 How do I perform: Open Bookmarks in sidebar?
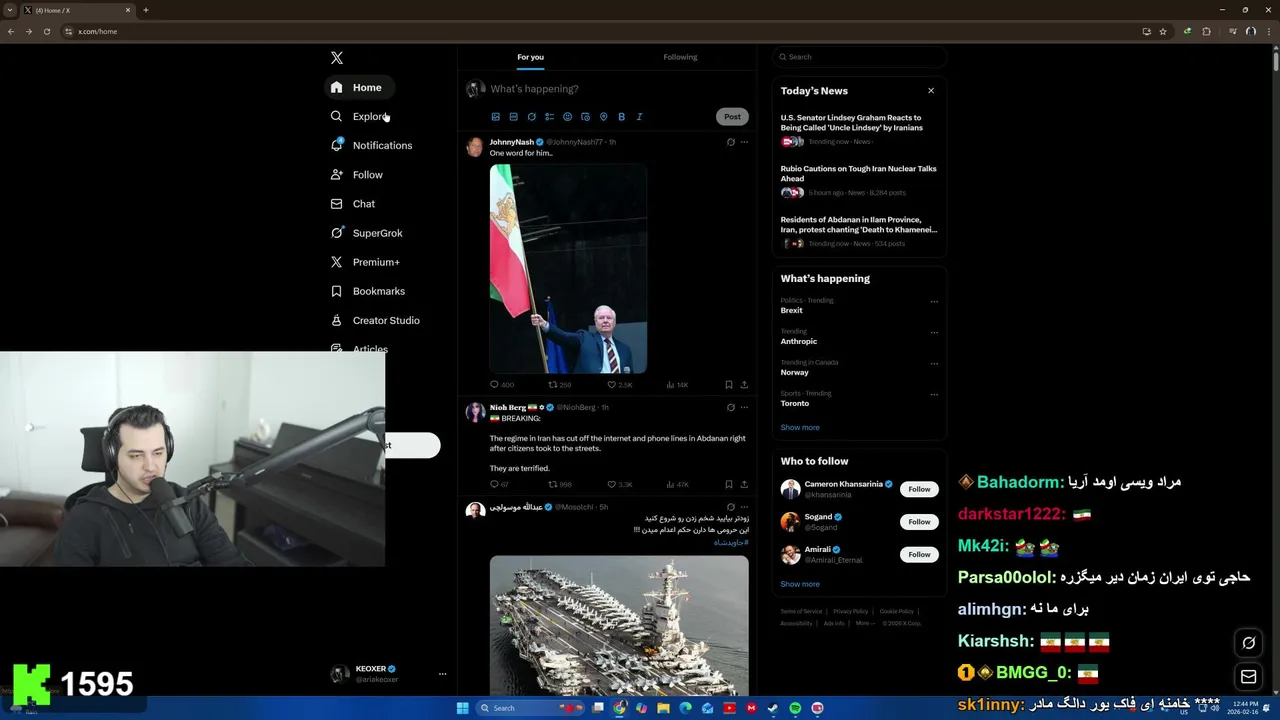click(367, 291)
